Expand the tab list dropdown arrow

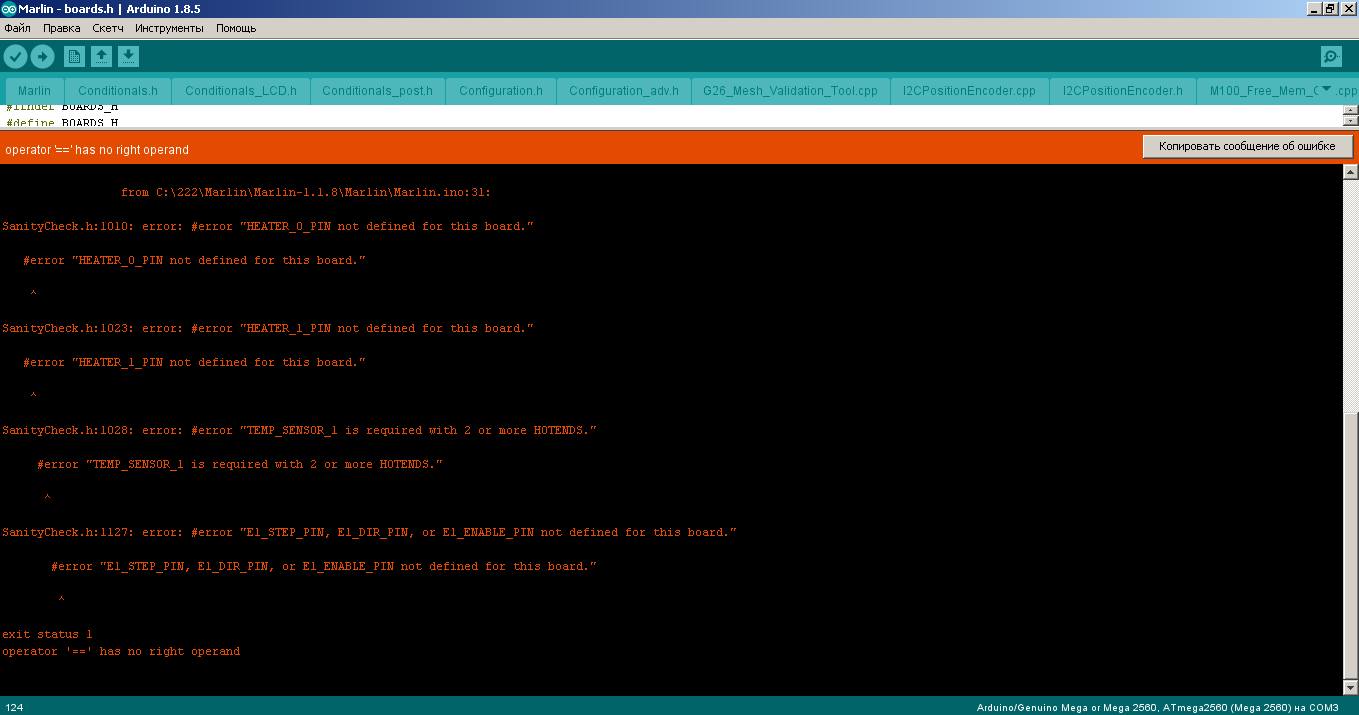[1326, 90]
